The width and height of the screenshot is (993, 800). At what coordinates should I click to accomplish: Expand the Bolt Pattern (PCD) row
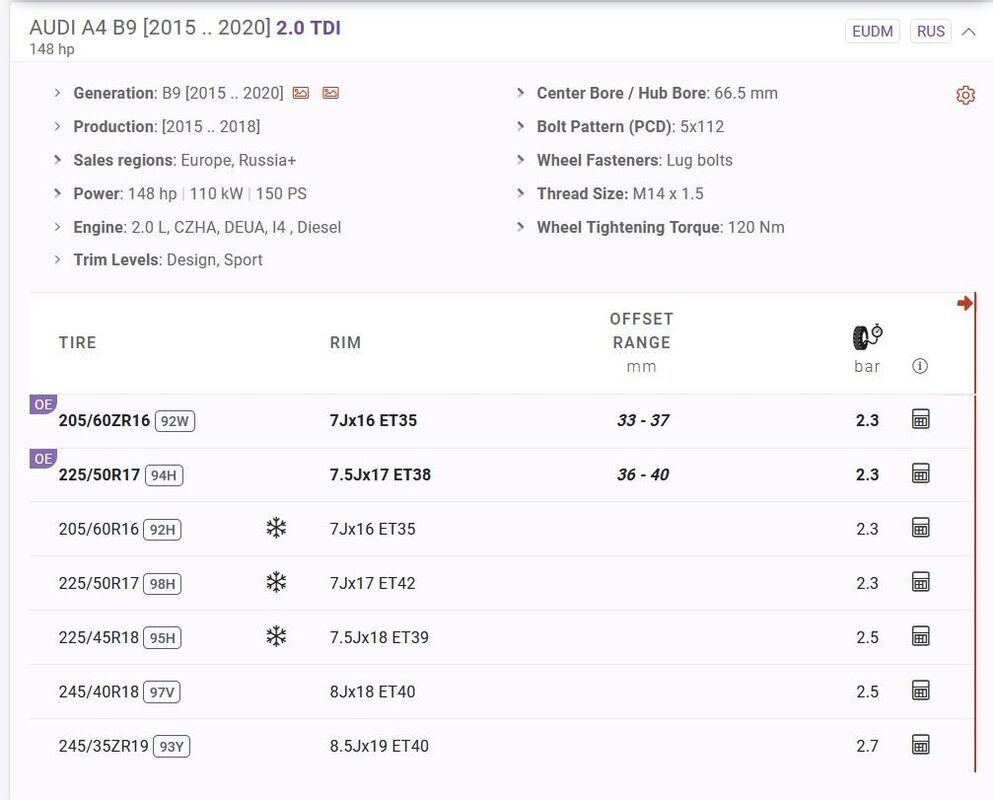[521, 127]
